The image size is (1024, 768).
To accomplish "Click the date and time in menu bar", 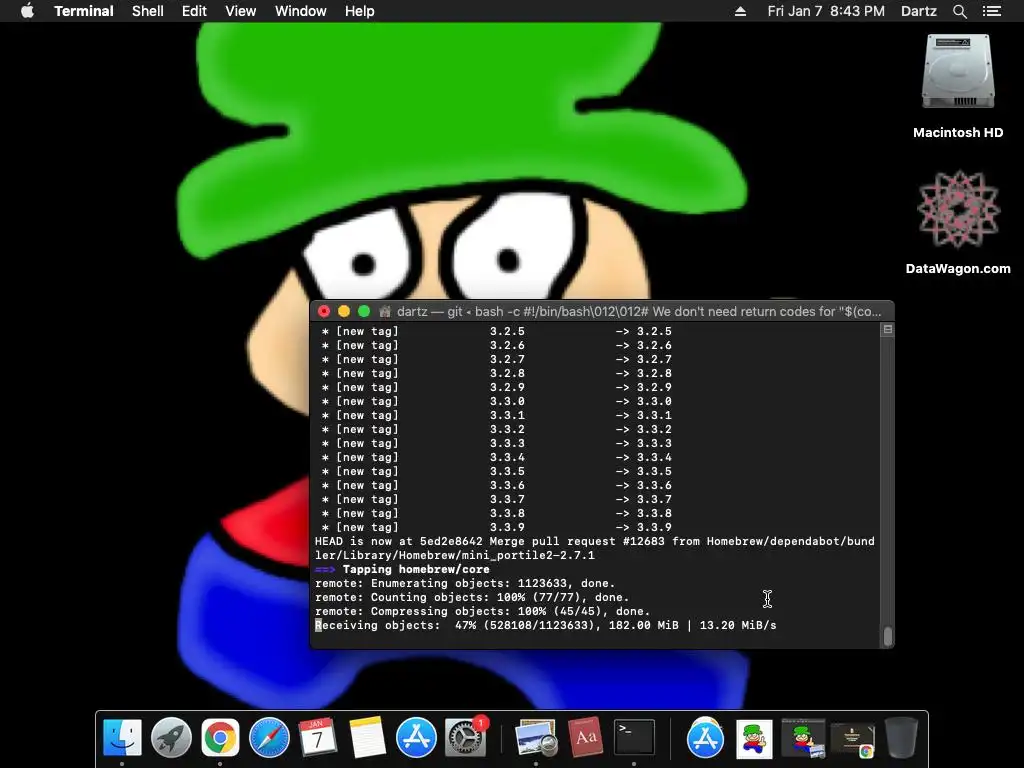I will point(826,11).
